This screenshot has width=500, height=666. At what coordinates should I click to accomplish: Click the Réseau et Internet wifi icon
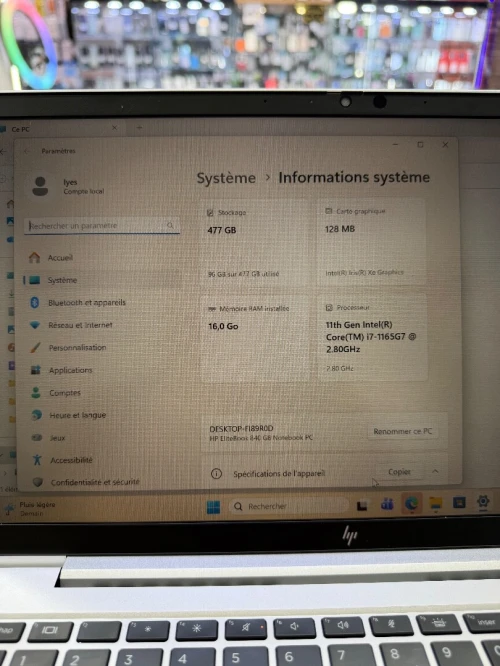click(x=35, y=325)
